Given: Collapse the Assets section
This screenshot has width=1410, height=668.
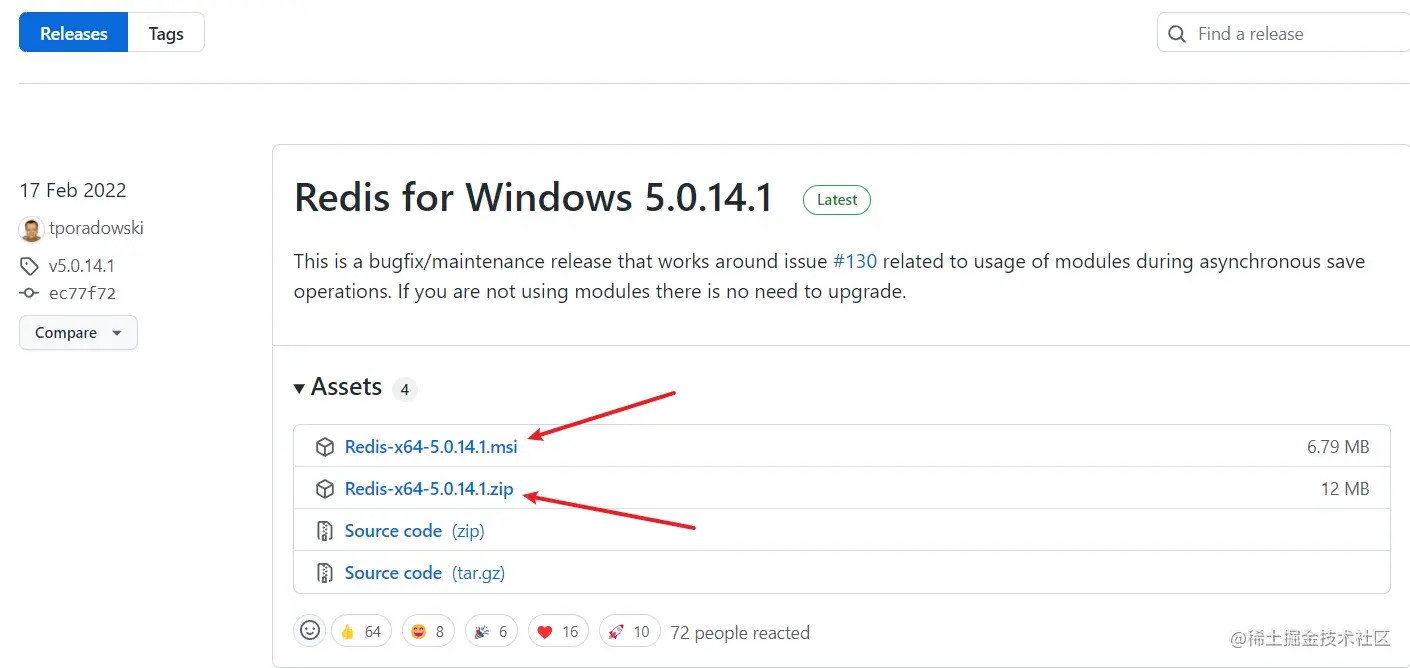Looking at the screenshot, I should click(x=338, y=387).
